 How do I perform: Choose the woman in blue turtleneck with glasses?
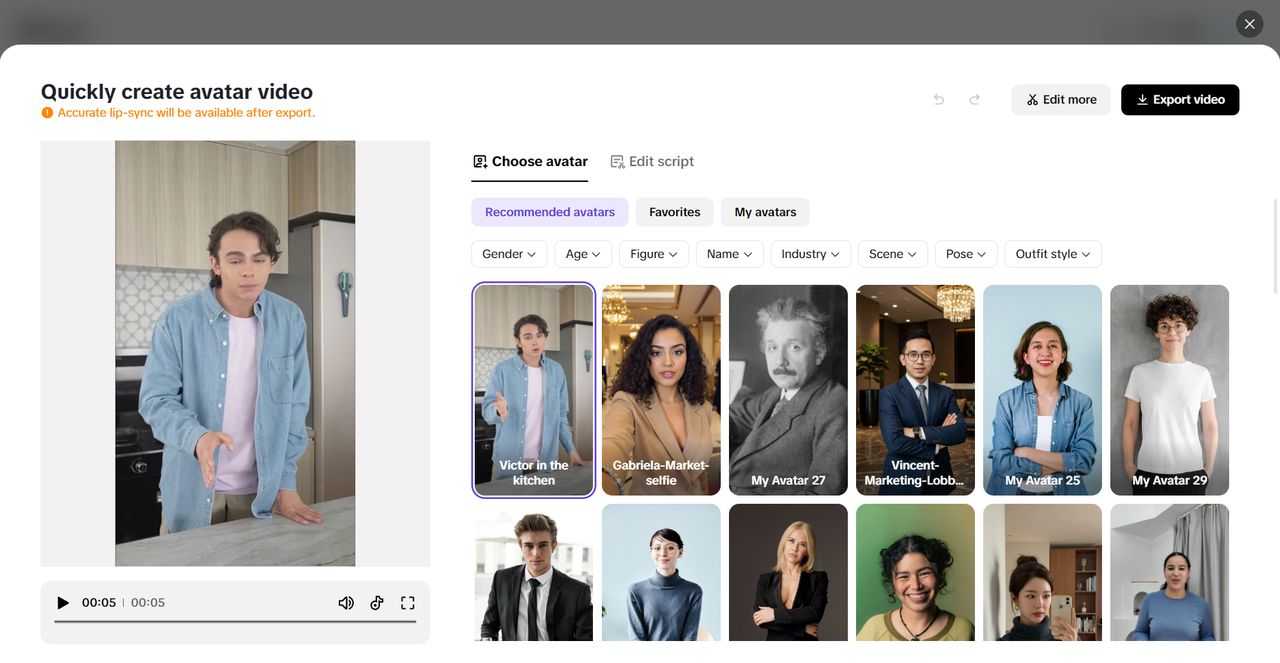coord(661,572)
